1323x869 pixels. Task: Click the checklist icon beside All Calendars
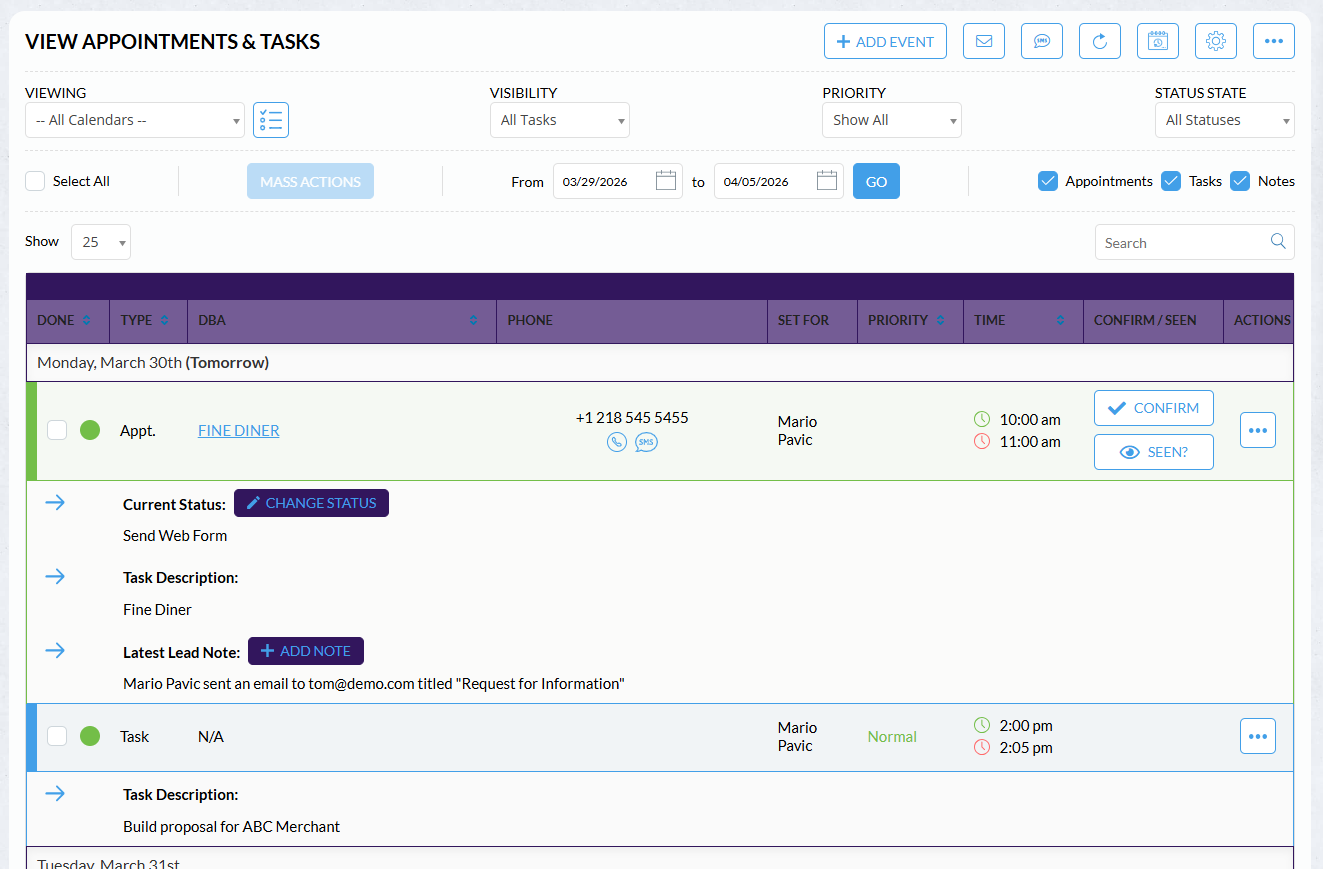pos(270,120)
